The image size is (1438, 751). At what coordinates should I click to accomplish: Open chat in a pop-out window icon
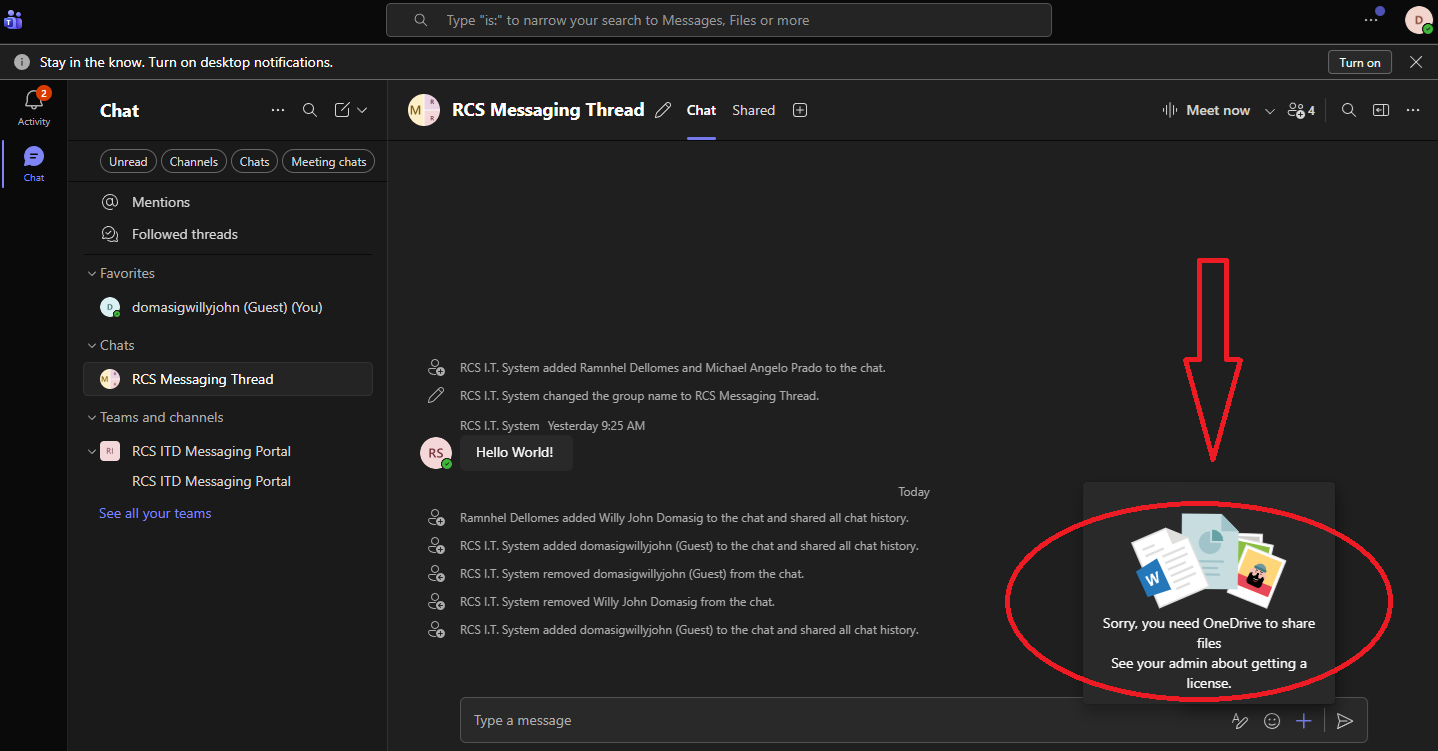point(1381,110)
